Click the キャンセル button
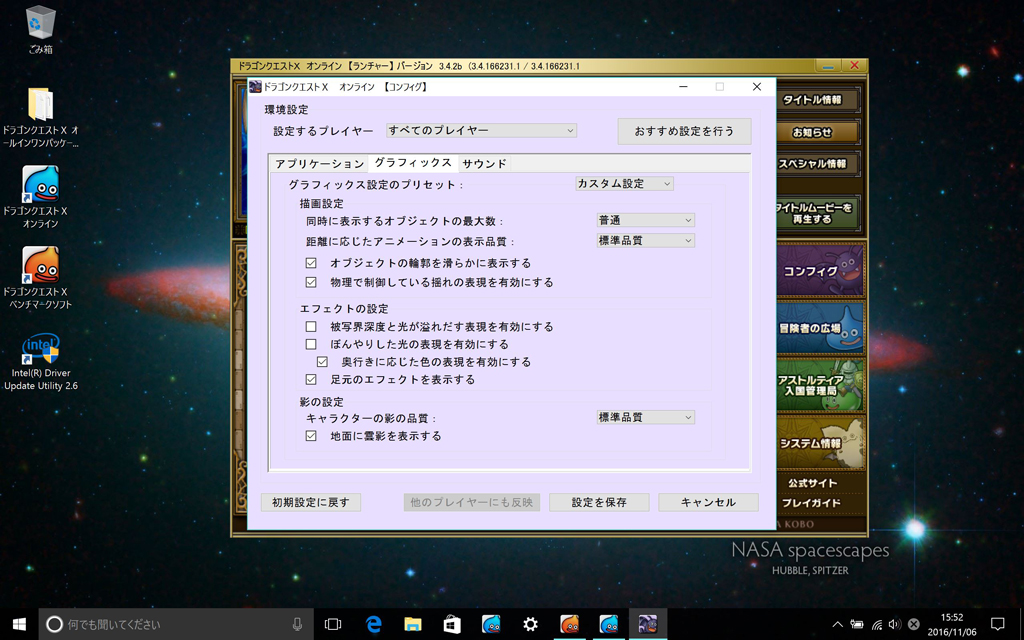Screen dimensions: 1024x640 click(x=708, y=502)
